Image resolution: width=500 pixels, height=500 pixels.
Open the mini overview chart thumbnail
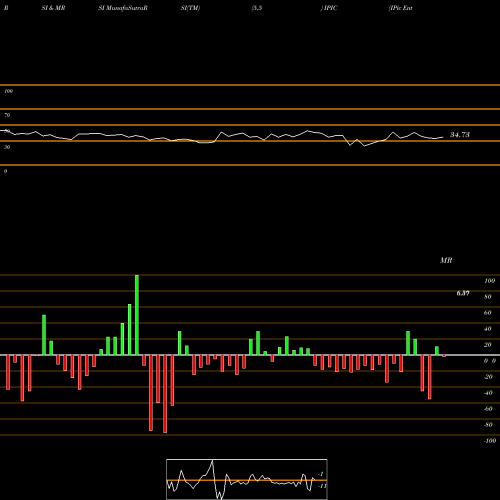click(247, 479)
